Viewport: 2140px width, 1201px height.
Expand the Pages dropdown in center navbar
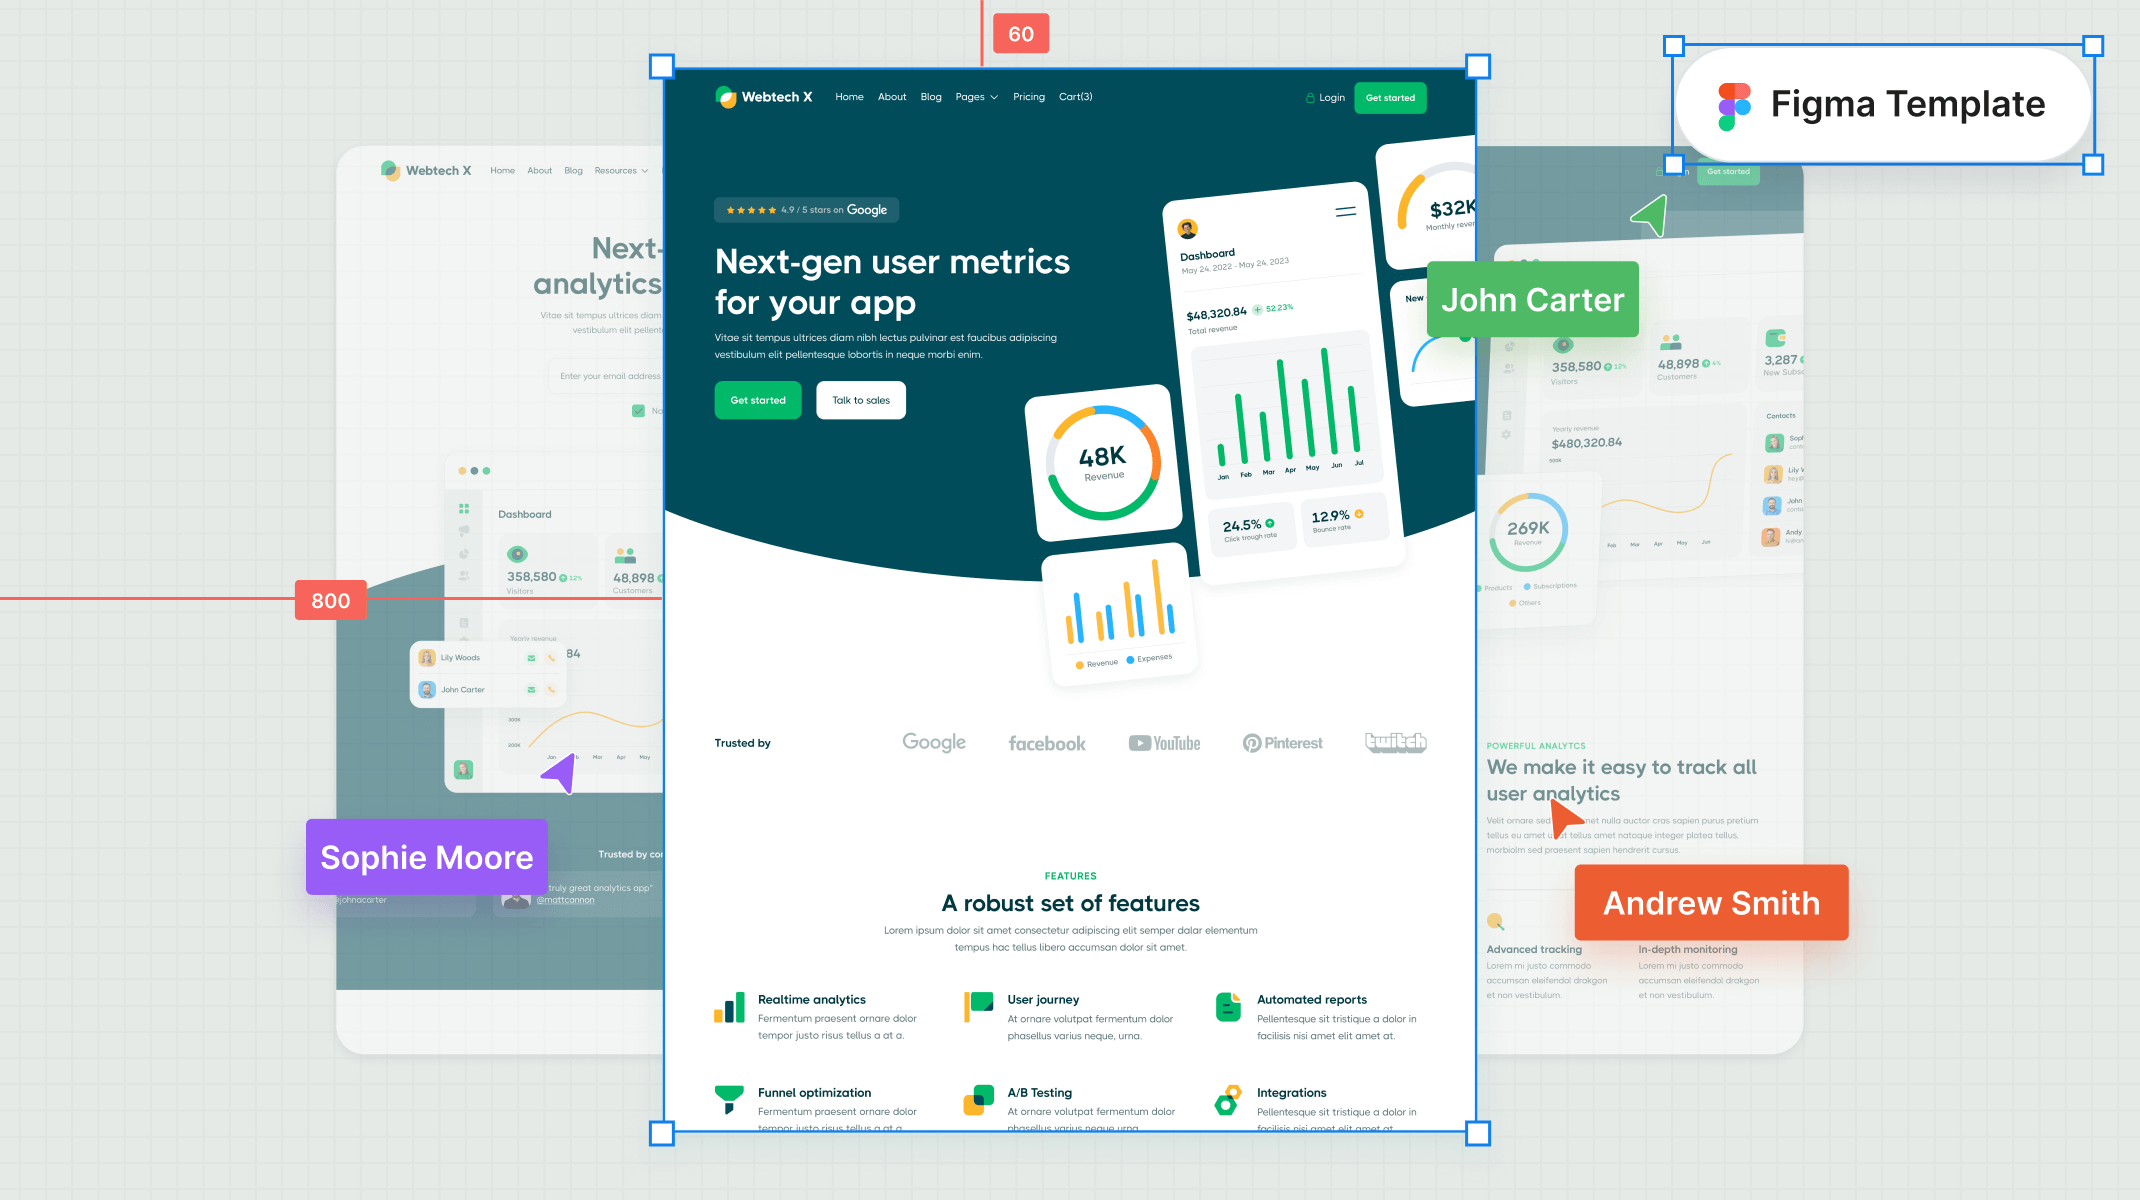pos(976,97)
